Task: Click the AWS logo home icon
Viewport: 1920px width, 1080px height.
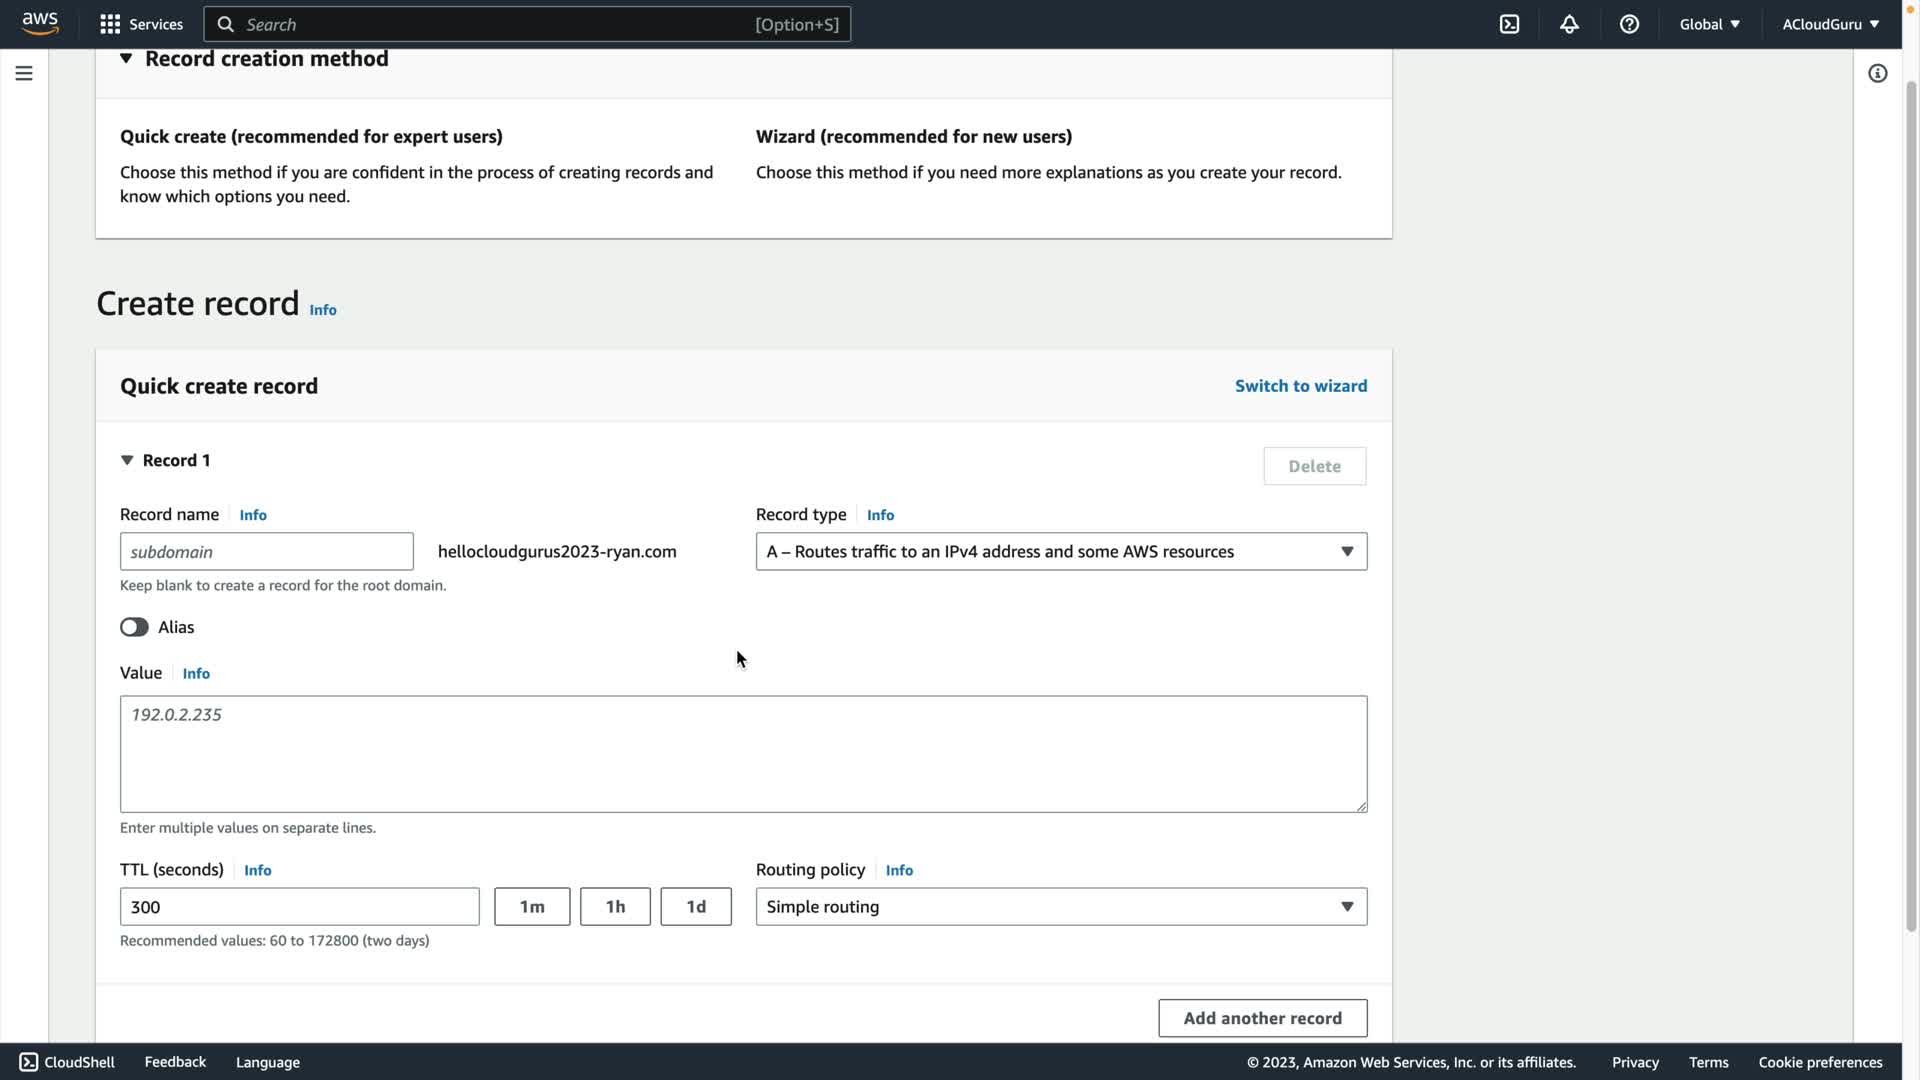Action: 40,23
